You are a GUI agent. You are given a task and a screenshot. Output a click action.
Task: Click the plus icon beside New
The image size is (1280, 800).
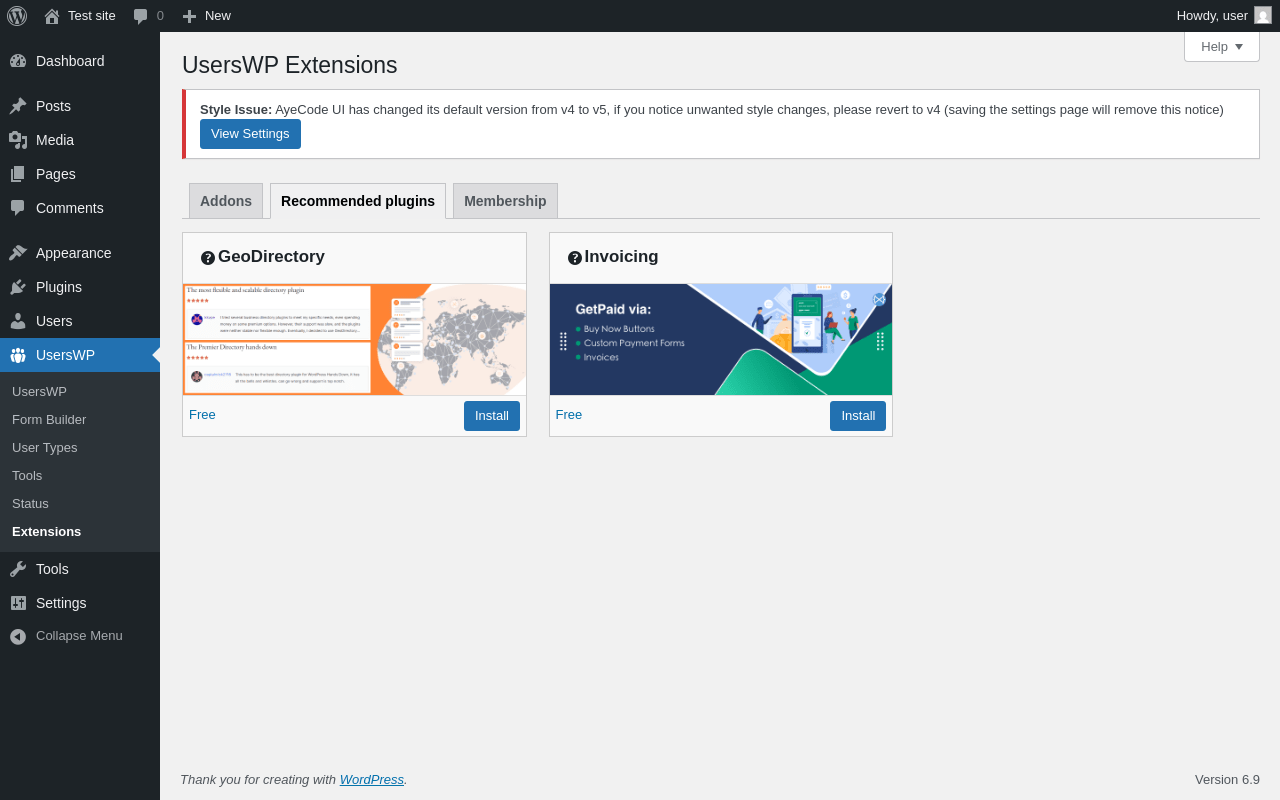189,16
